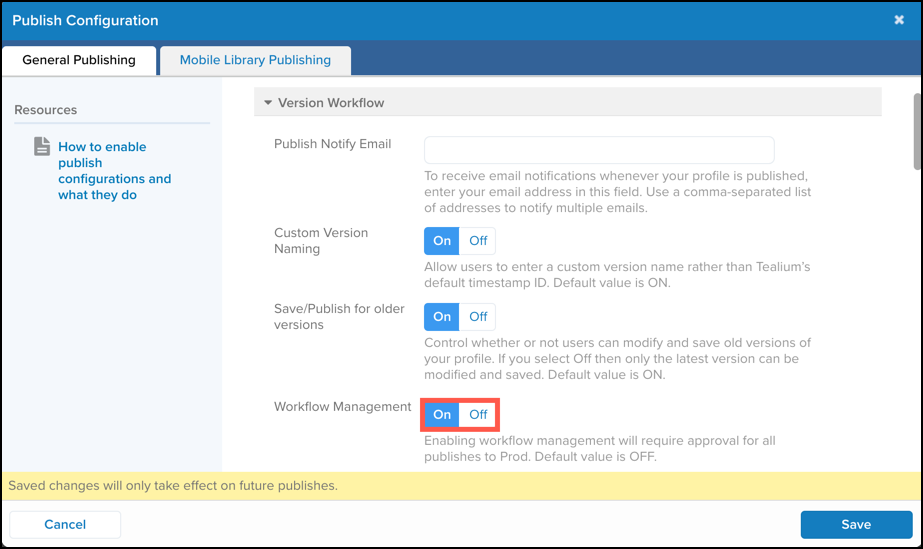Image resolution: width=923 pixels, height=549 pixels.
Task: Collapse the Version Workflow section triangle
Action: click(267, 103)
